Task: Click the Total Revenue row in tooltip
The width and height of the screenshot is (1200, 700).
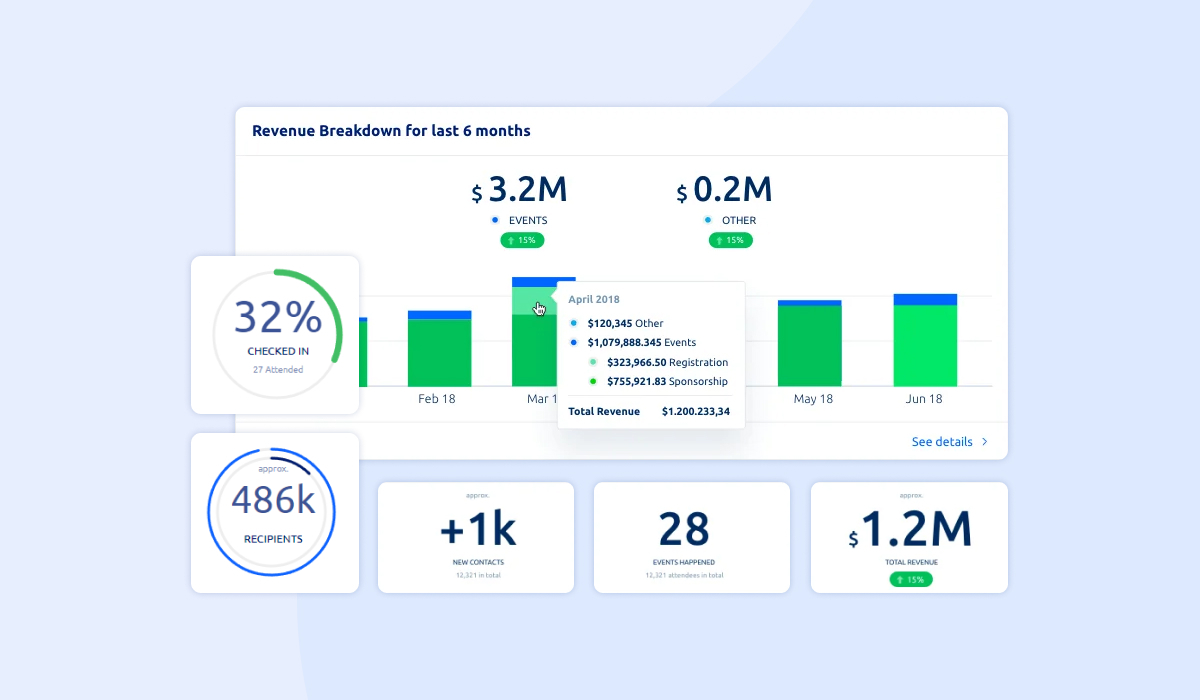Action: point(649,411)
